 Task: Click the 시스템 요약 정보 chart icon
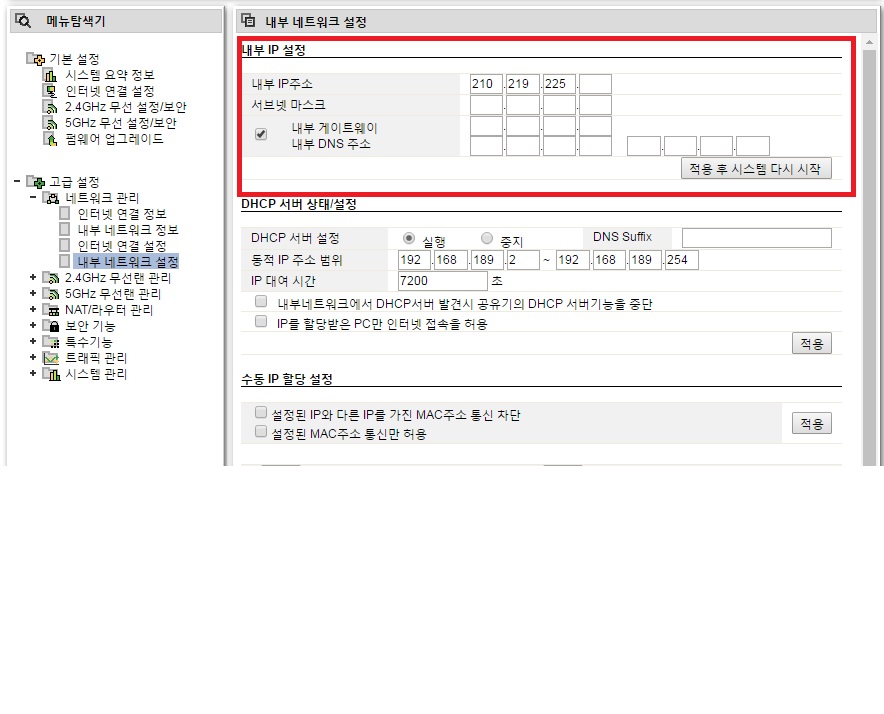pyautogui.click(x=51, y=75)
